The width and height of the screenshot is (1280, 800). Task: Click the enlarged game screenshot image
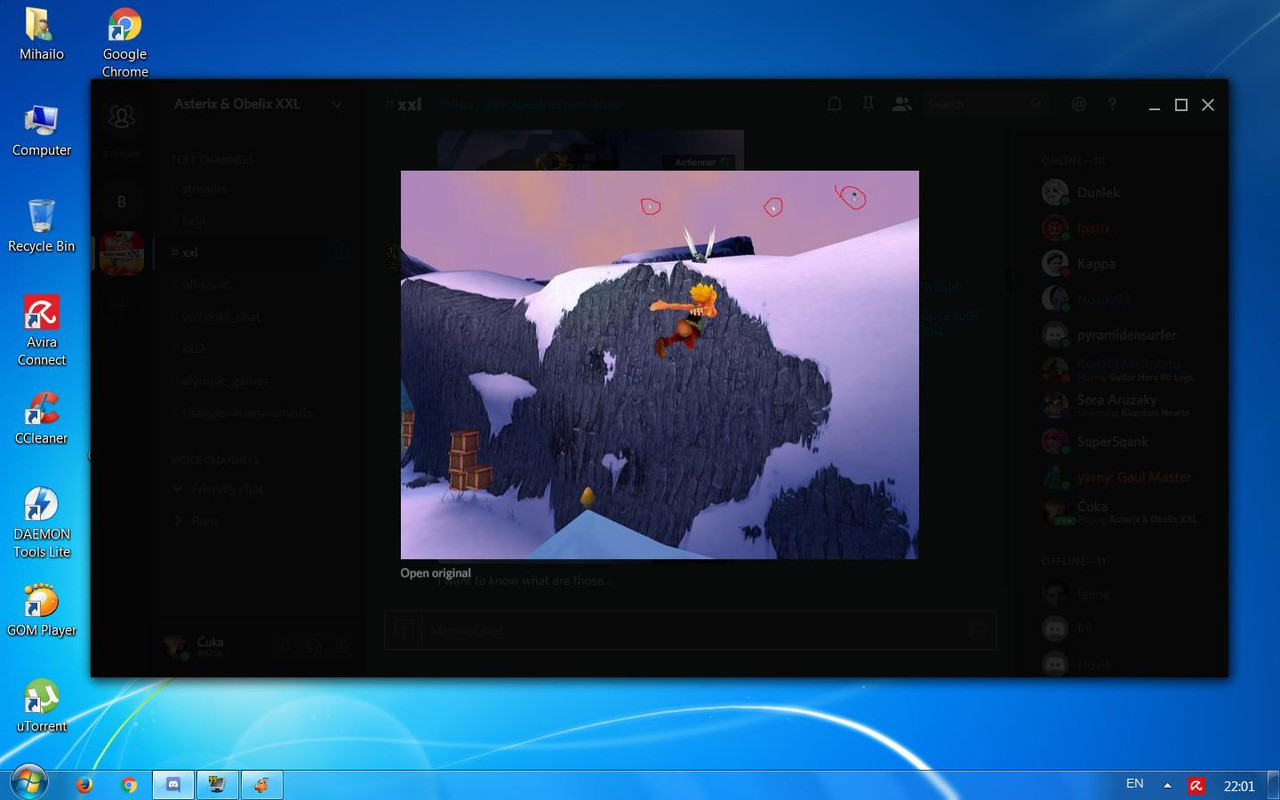[659, 365]
